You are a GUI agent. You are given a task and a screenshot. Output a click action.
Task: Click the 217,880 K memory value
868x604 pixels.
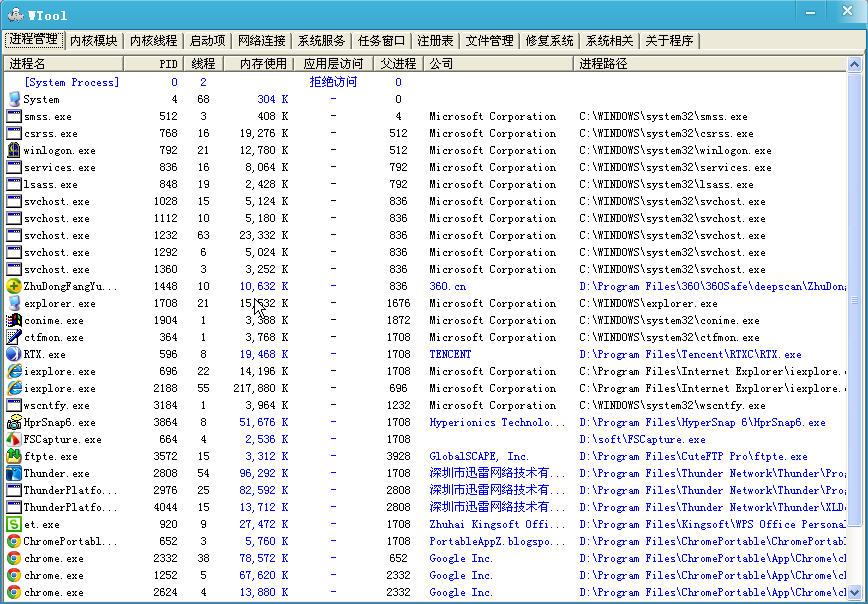click(261, 389)
